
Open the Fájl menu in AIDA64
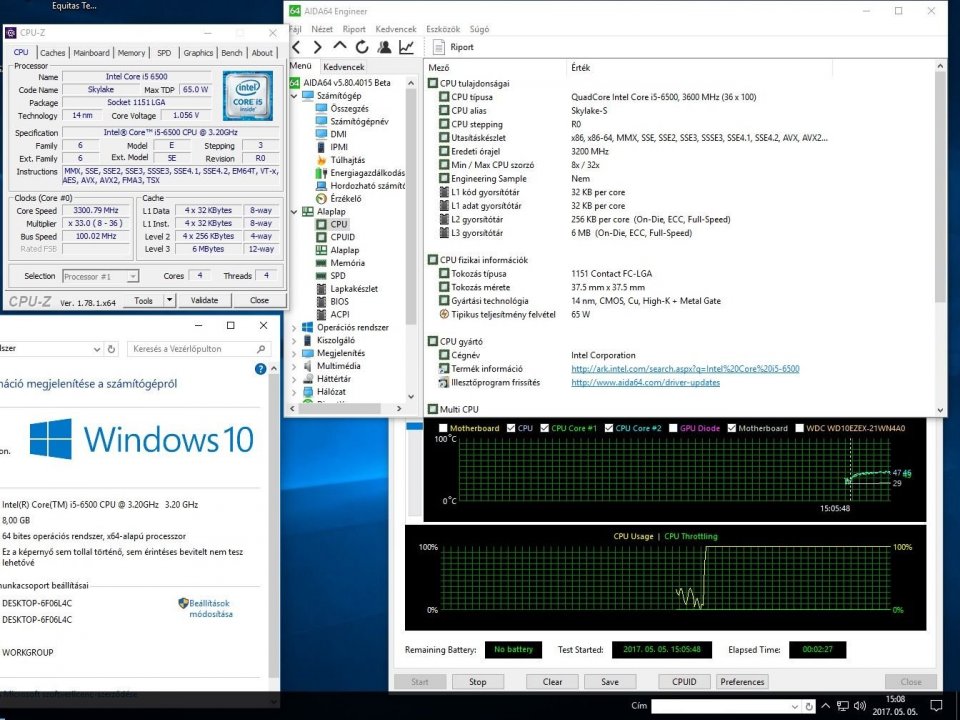(295, 29)
